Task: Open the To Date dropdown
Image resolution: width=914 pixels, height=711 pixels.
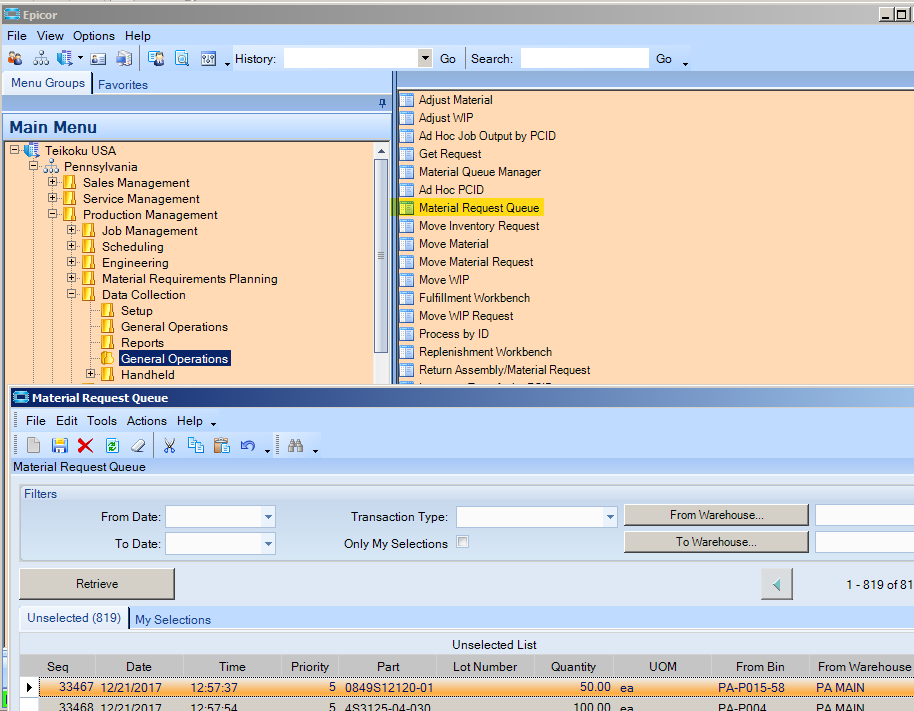Action: pyautogui.click(x=268, y=544)
